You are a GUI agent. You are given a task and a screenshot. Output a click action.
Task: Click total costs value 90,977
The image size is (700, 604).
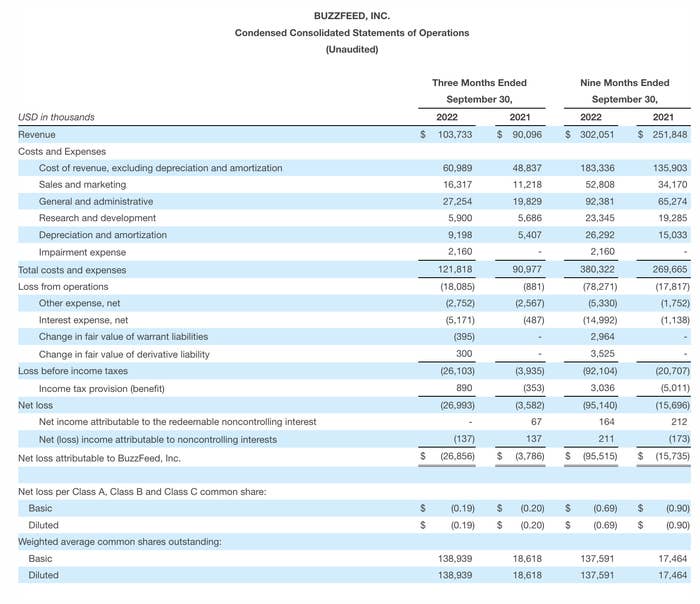pyautogui.click(x=527, y=269)
